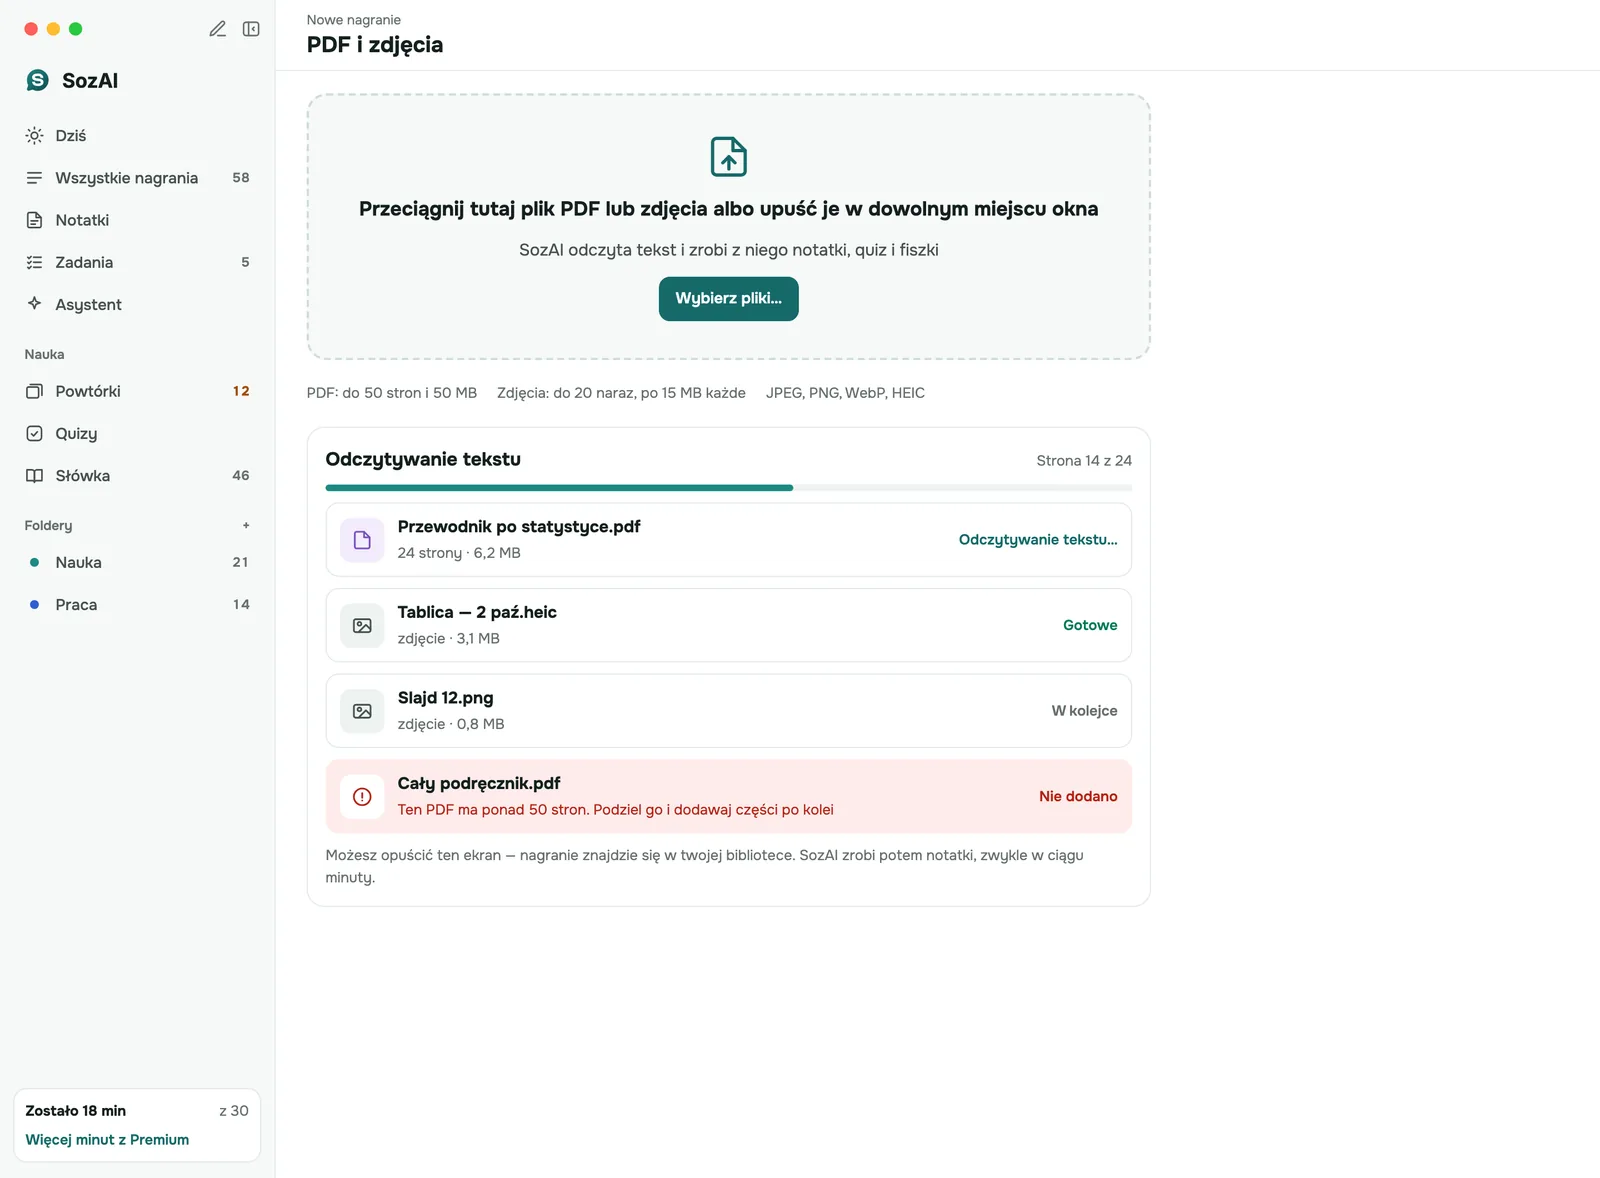
Task: Click the Nie dodano status
Action: pyautogui.click(x=1078, y=797)
